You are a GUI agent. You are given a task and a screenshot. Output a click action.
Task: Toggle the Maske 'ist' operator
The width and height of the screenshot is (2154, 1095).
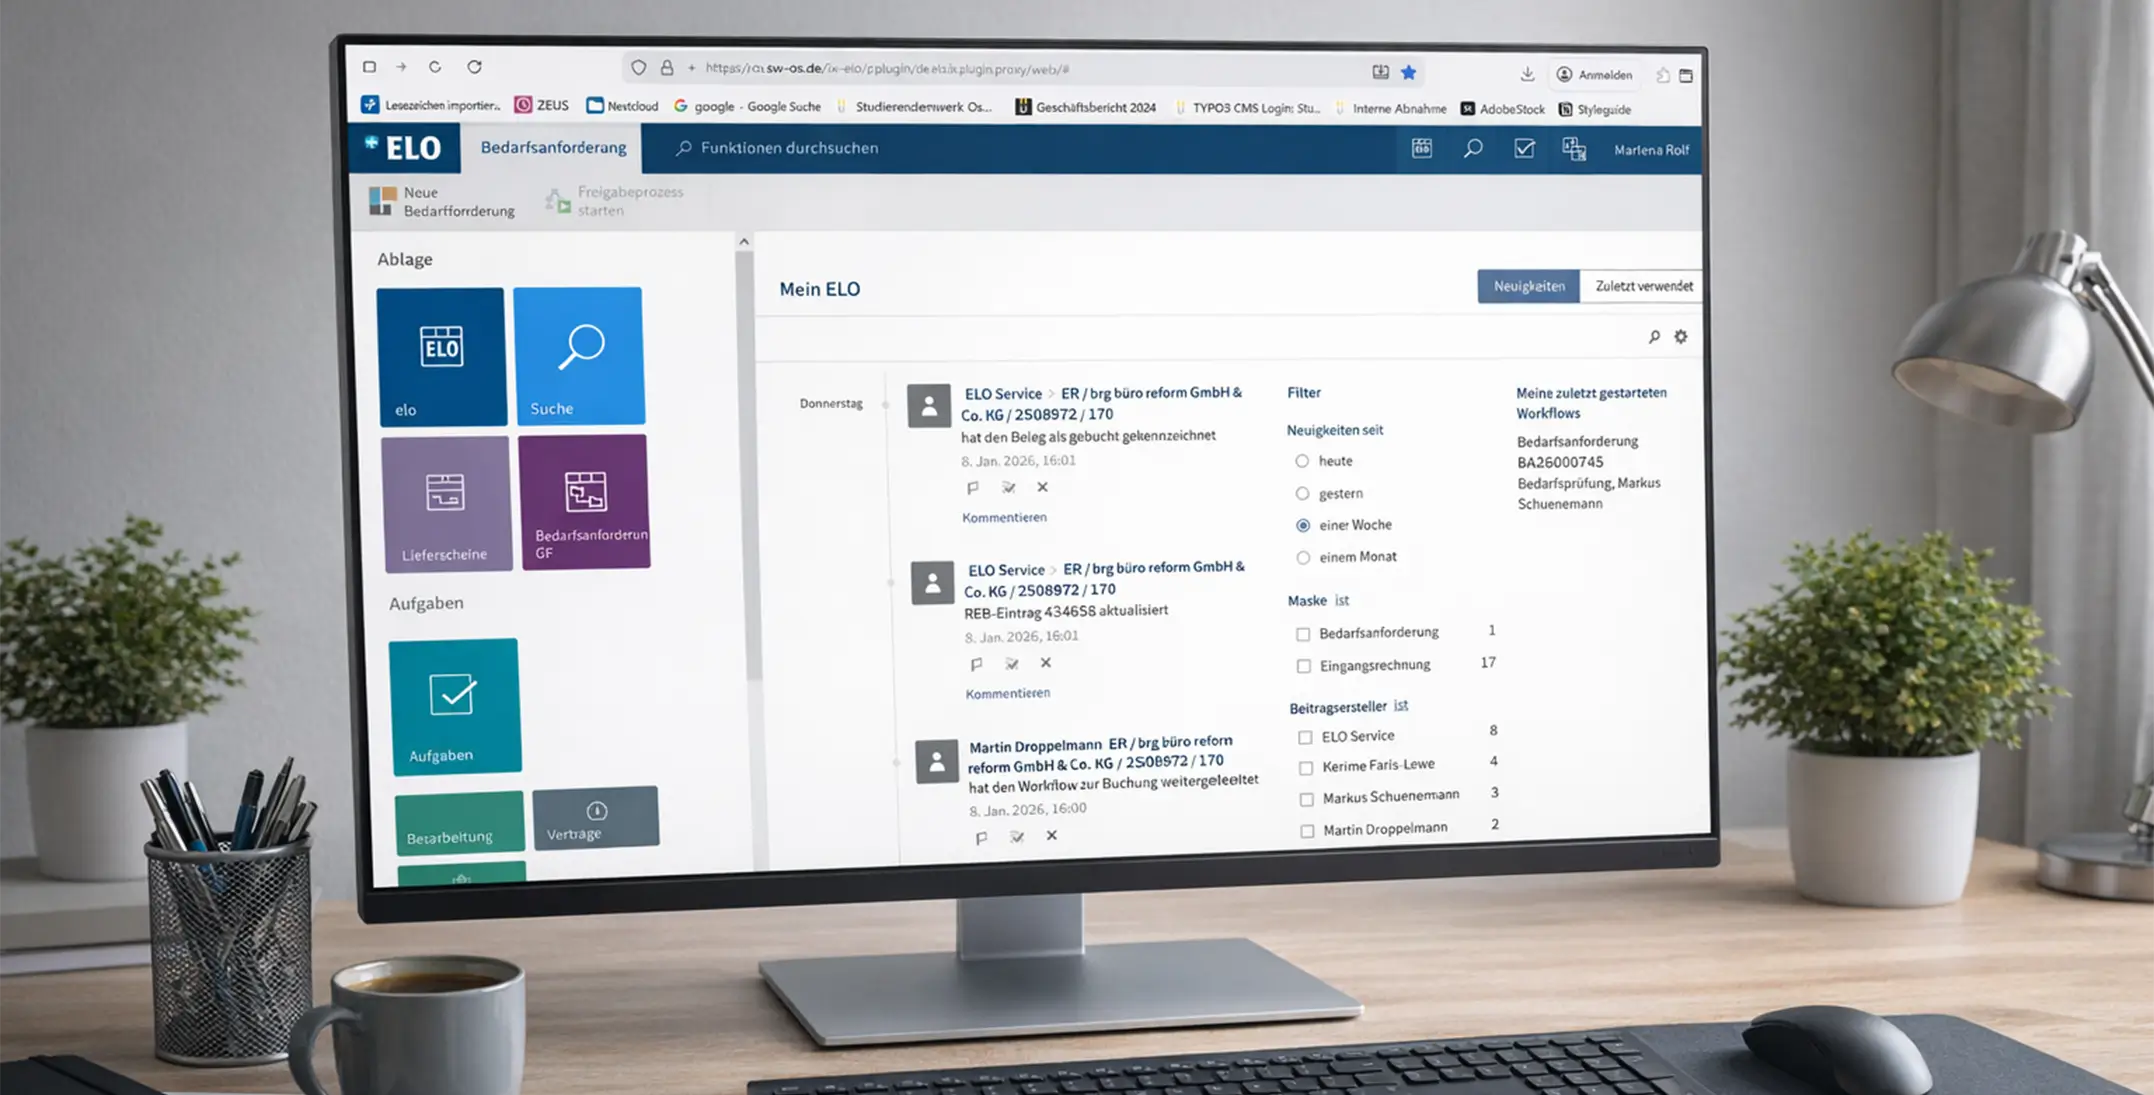[1342, 600]
